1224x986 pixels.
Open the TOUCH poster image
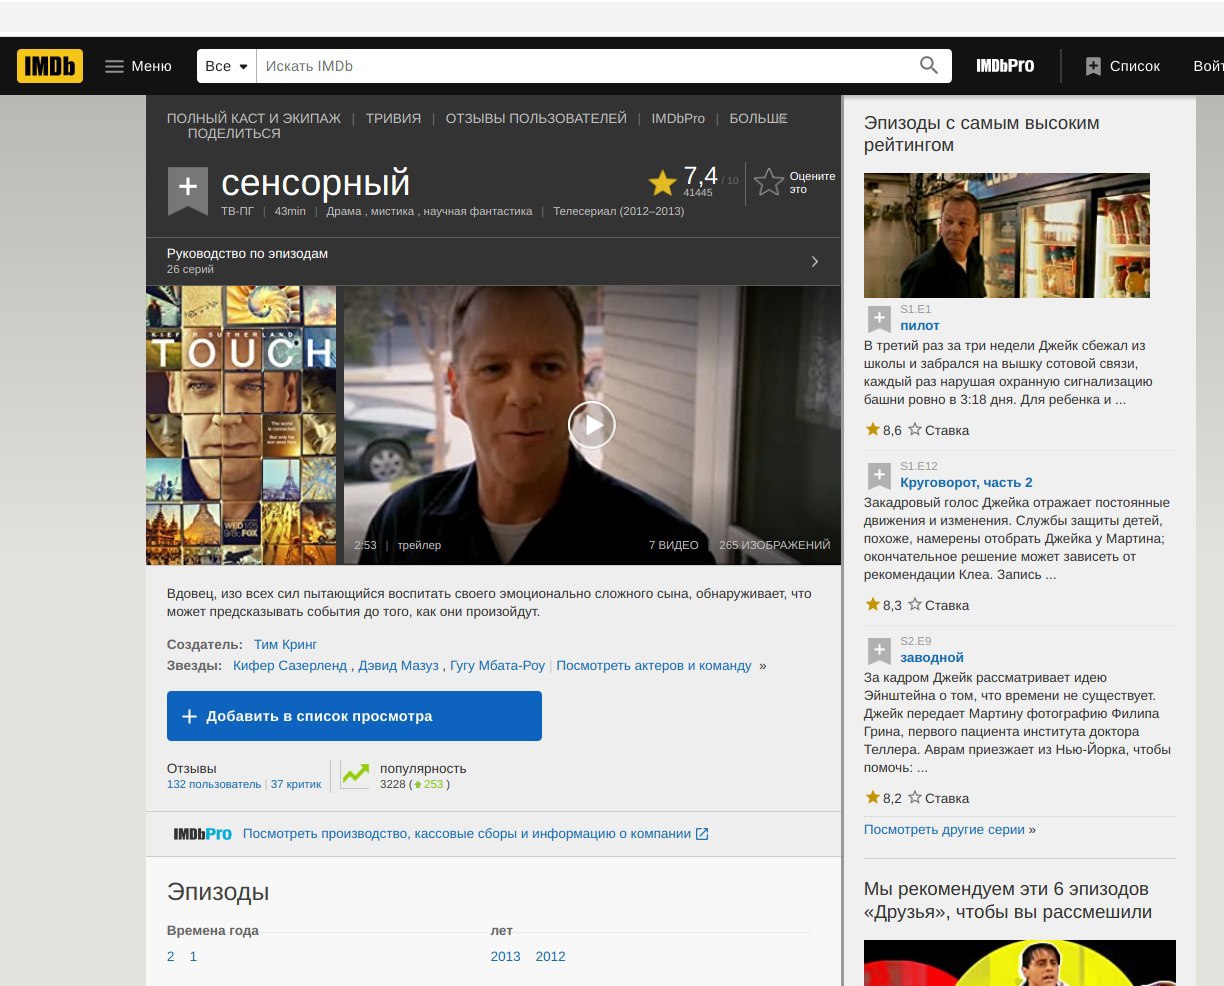coord(241,426)
